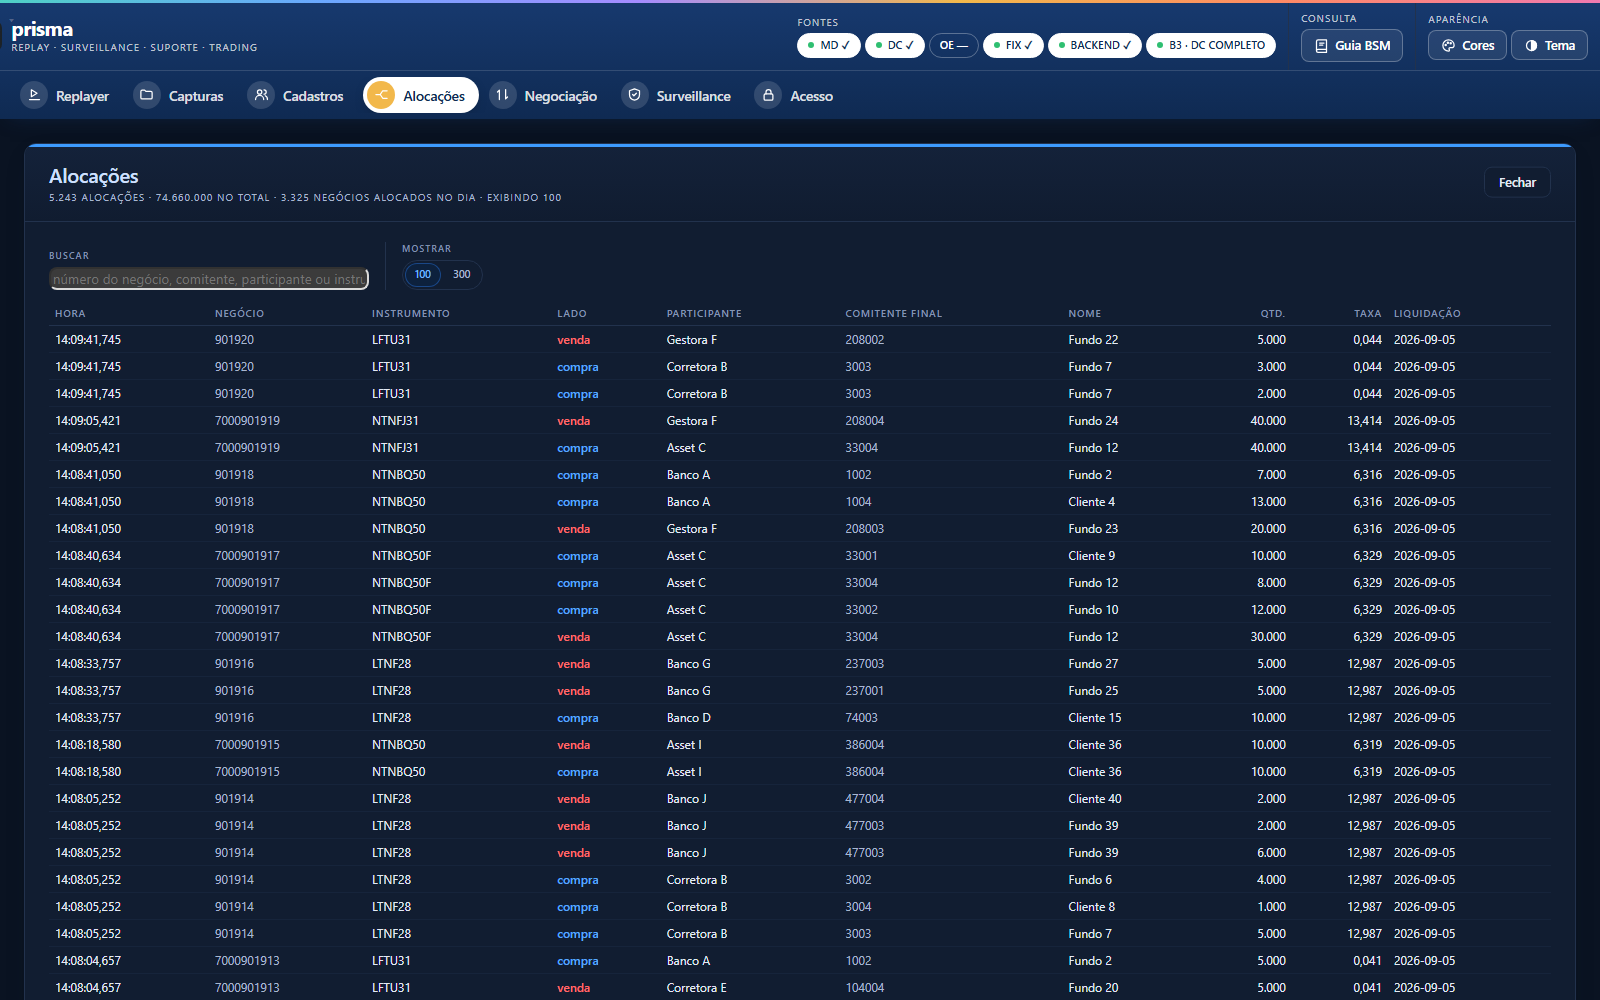The width and height of the screenshot is (1600, 1000).
Task: Focus the Buscar search field
Action: [x=209, y=279]
